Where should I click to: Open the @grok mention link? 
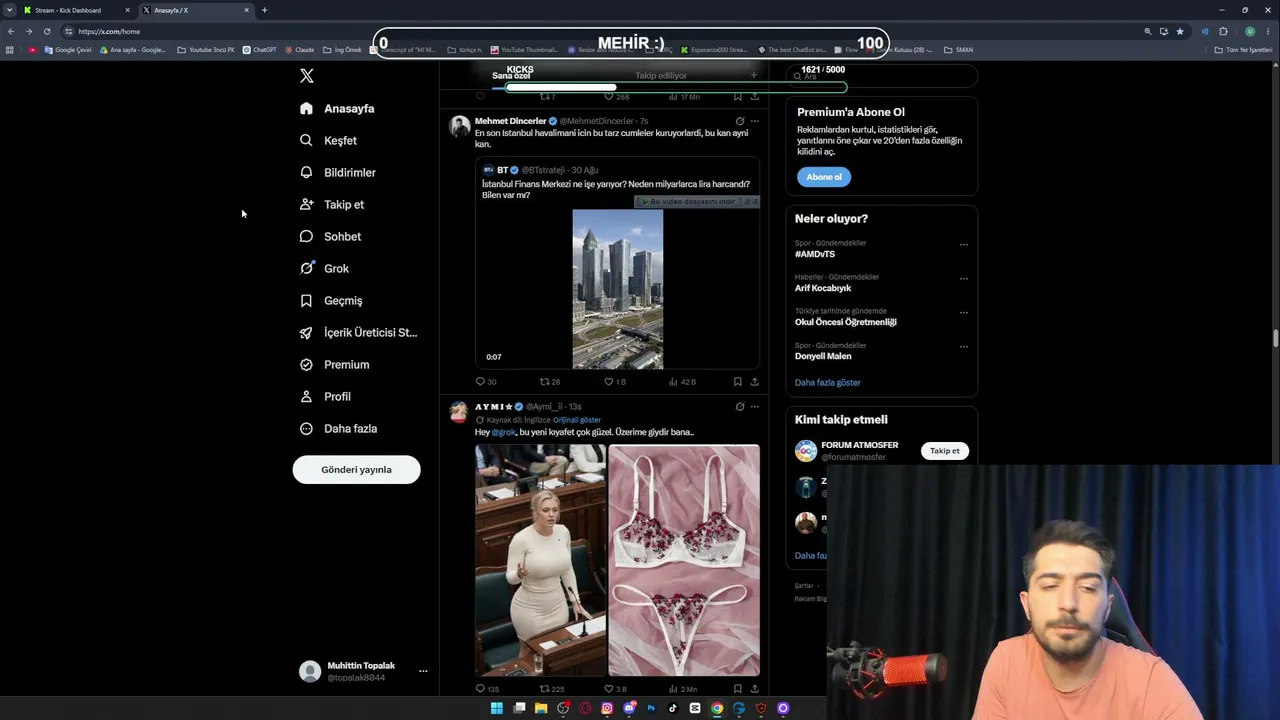click(503, 432)
